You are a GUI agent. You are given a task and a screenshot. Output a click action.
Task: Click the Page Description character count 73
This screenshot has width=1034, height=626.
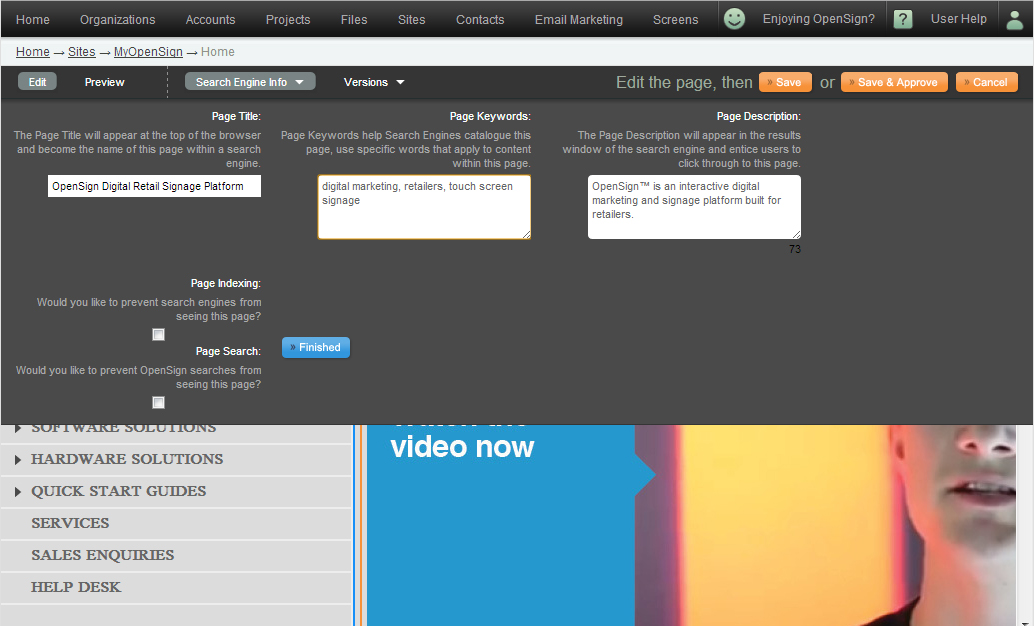point(795,249)
